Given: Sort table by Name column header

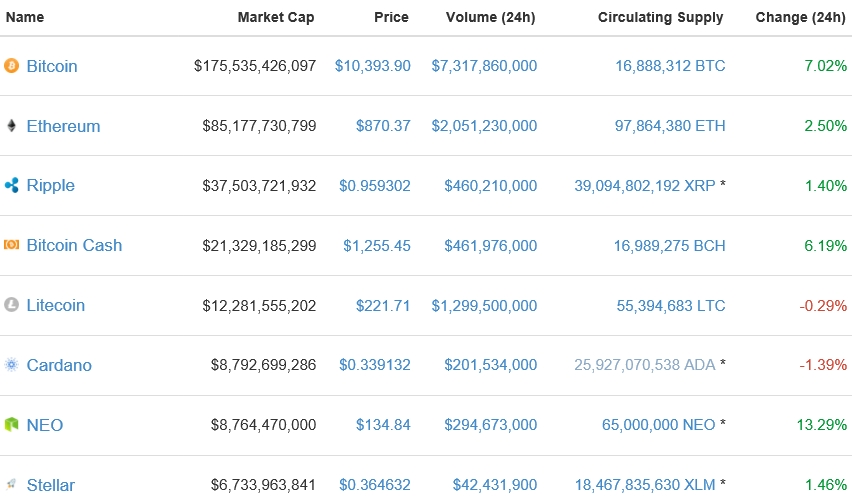Looking at the screenshot, I should (x=24, y=18).
